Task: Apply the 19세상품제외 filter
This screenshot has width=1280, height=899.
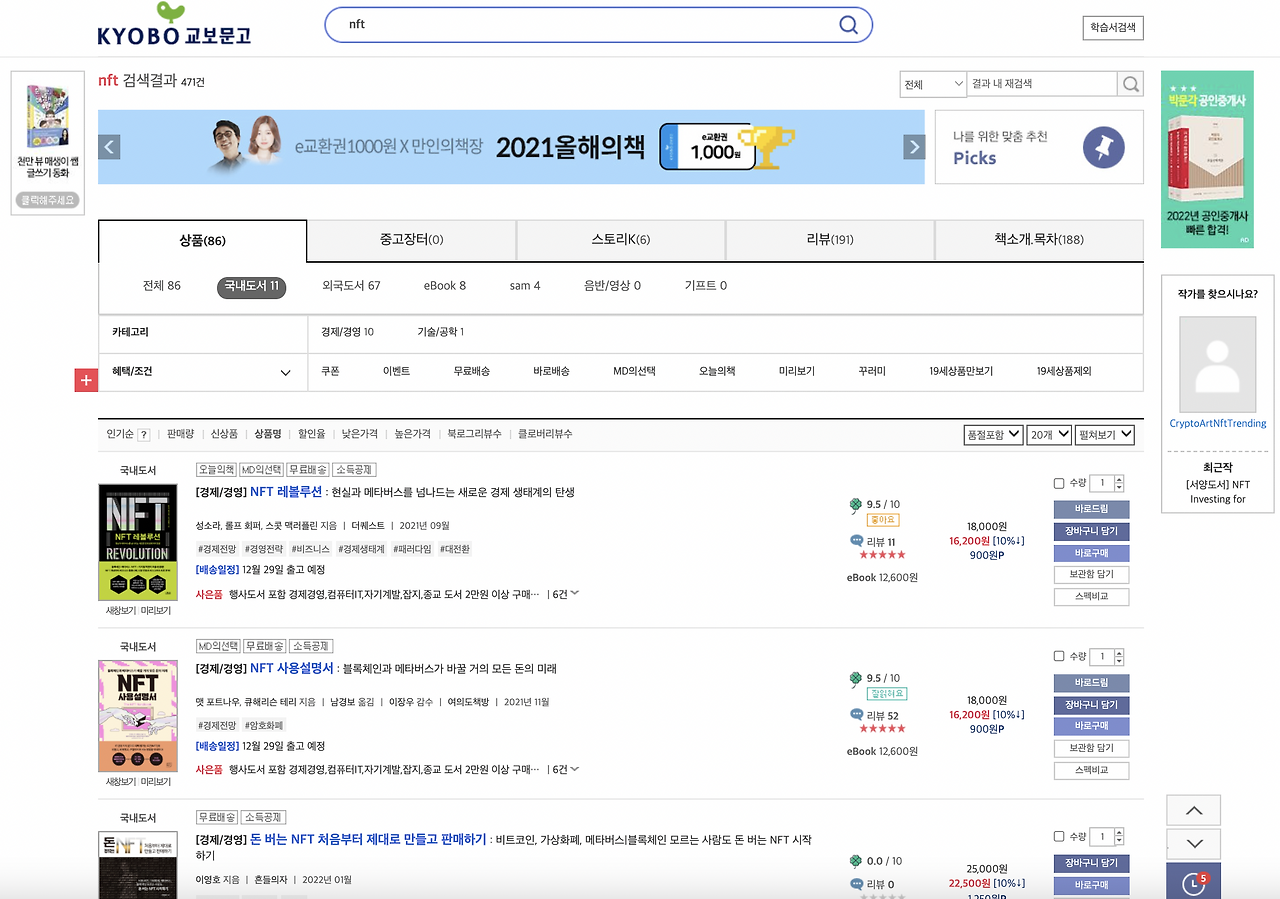Action: [1064, 371]
